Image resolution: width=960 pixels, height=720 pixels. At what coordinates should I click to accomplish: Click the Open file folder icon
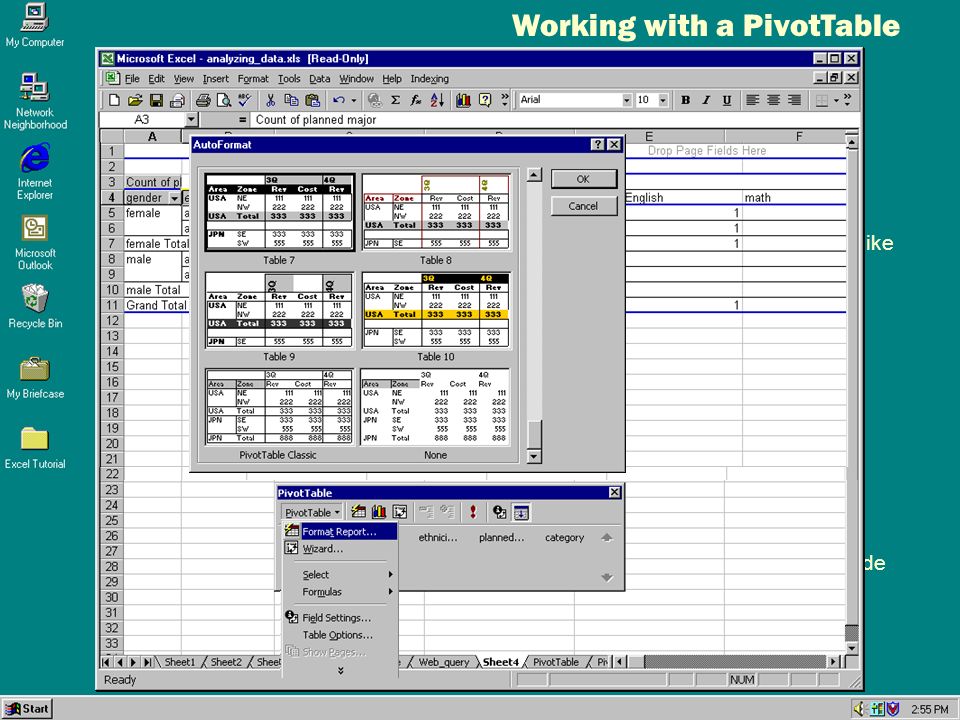pos(135,100)
